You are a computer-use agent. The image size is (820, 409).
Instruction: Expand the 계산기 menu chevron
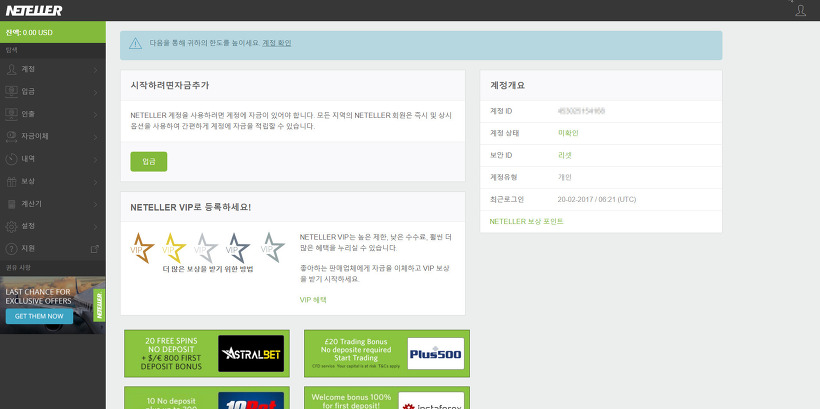95,204
